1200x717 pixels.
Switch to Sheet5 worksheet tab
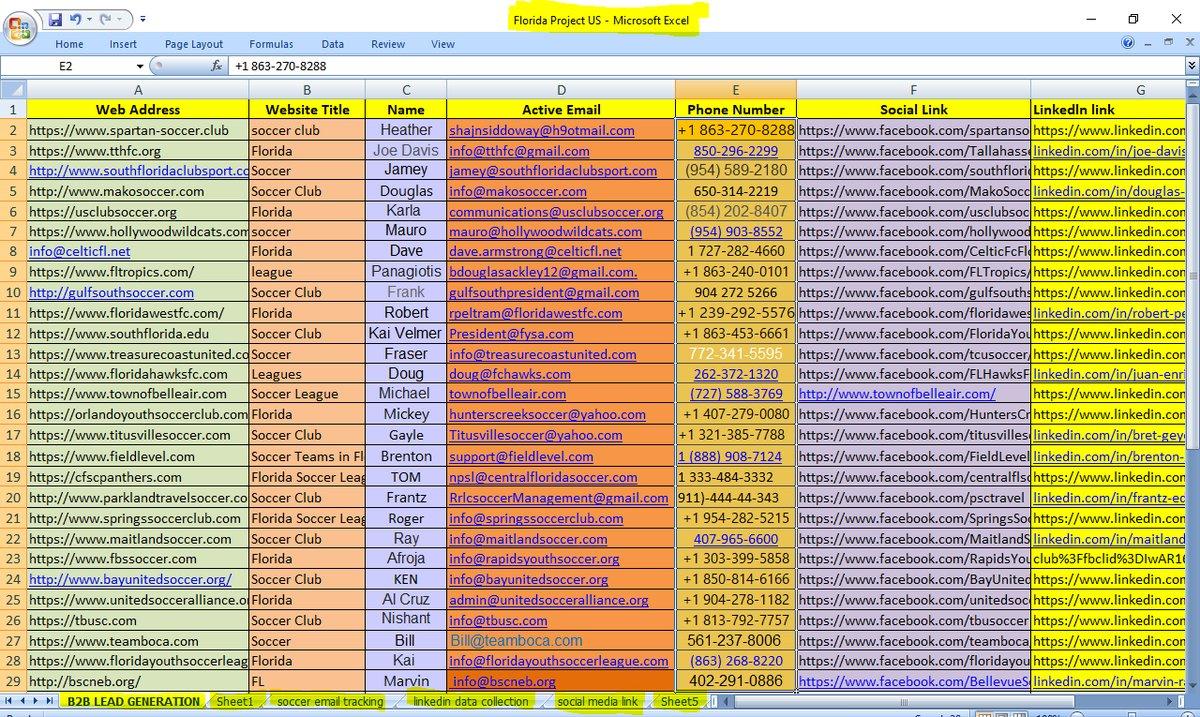tap(679, 702)
